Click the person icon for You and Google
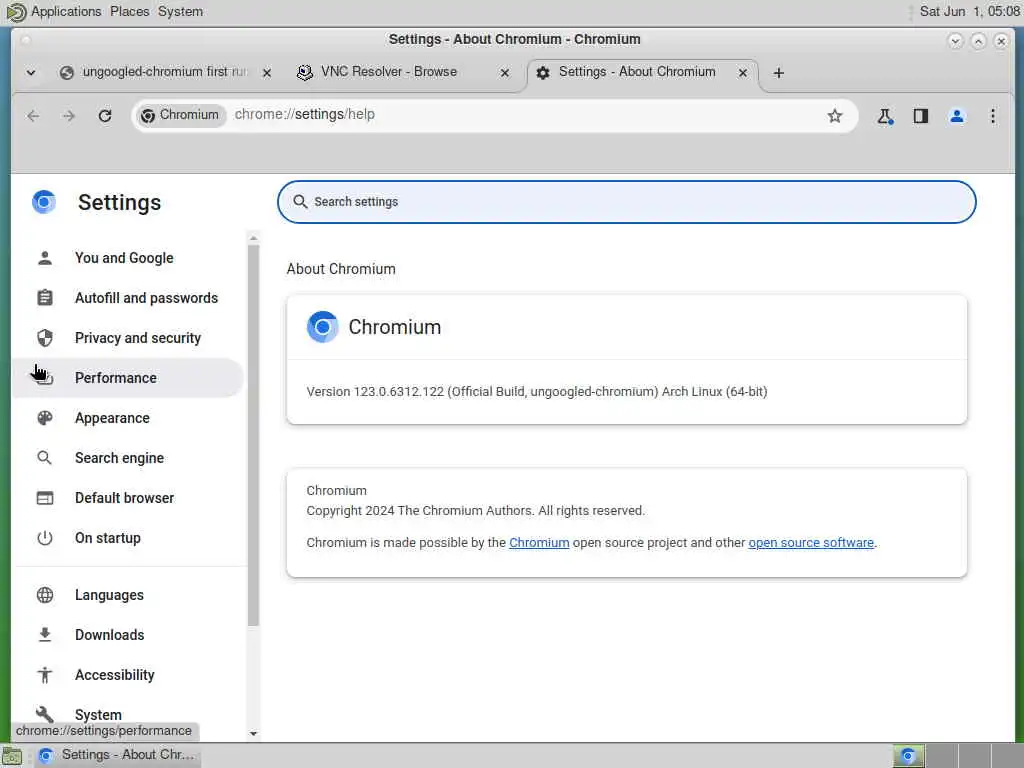This screenshot has height=768, width=1024. pos(44,258)
